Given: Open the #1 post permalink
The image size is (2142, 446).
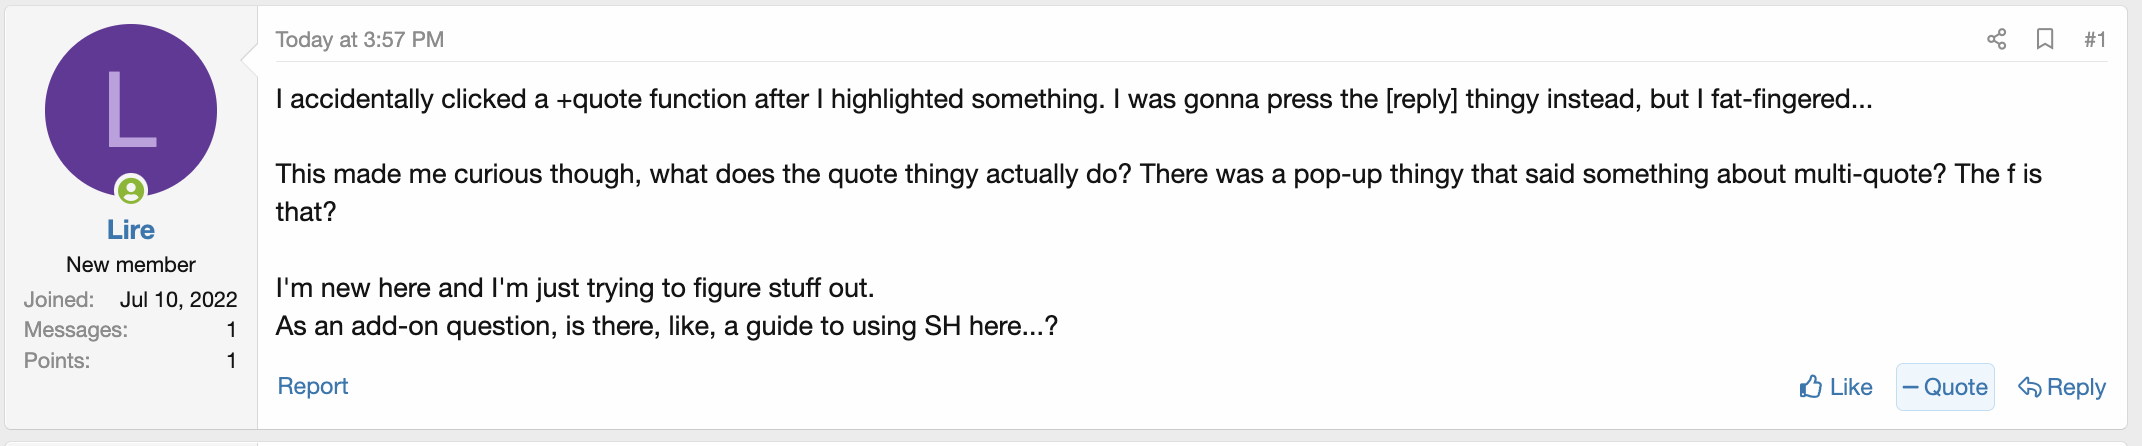Looking at the screenshot, I should coord(2095,39).
